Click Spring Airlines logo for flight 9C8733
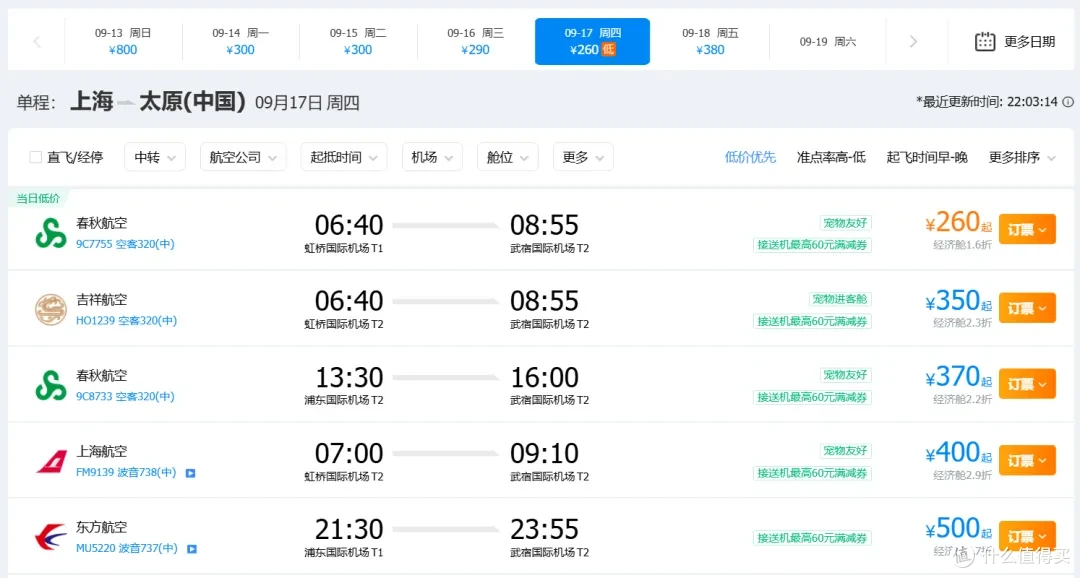The height and width of the screenshot is (578, 1080). click(50, 384)
